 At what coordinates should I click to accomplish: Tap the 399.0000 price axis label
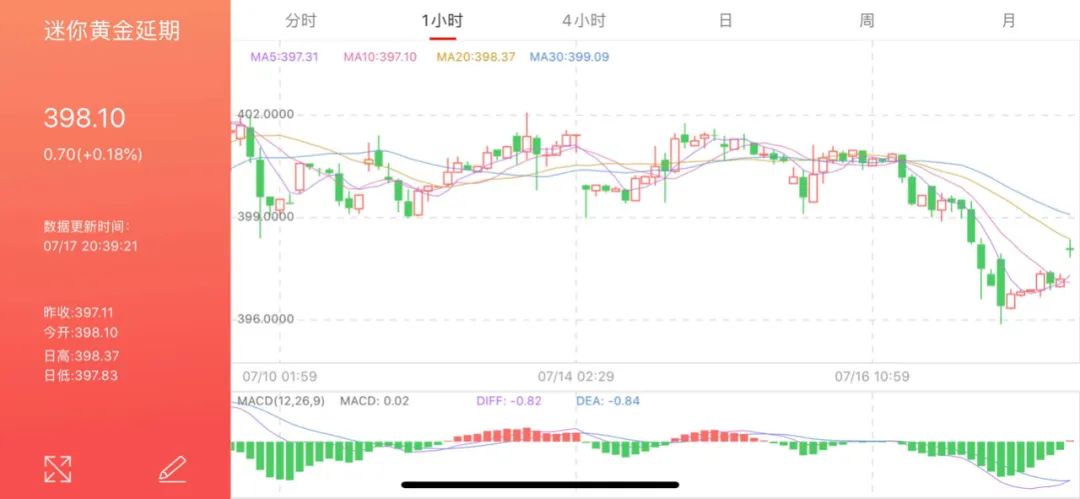tap(265, 216)
